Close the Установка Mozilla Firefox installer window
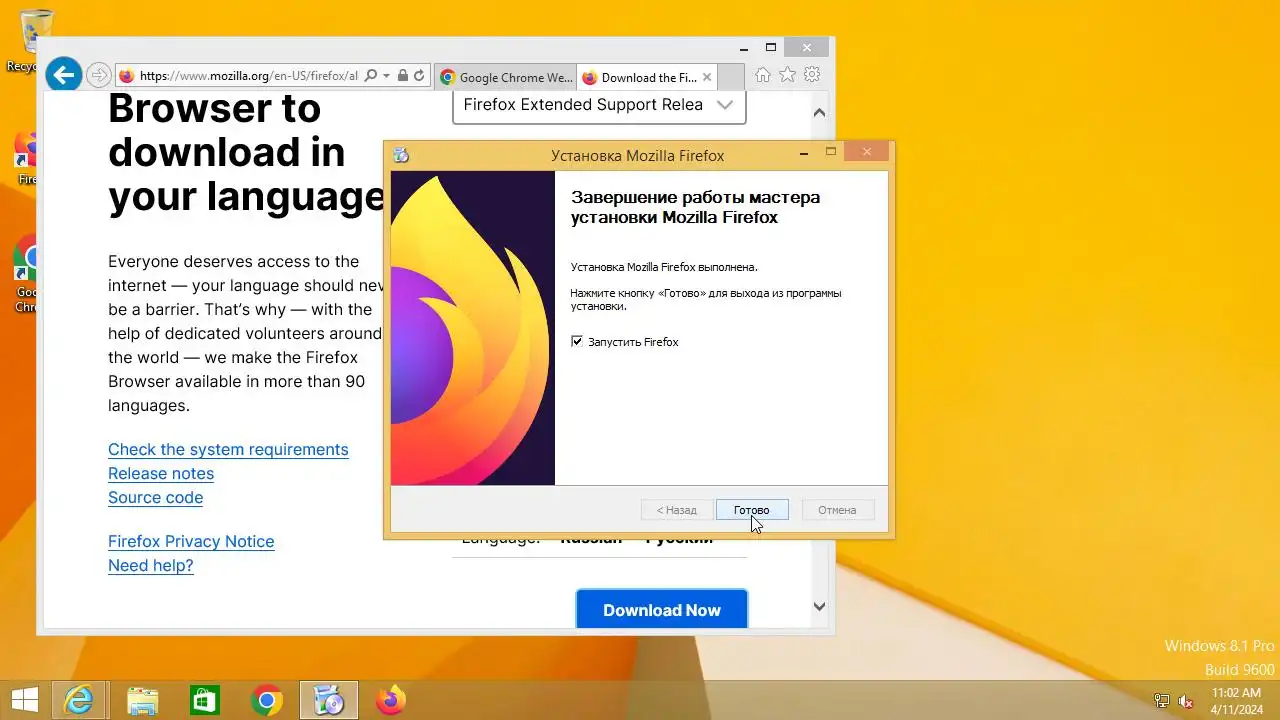The width and height of the screenshot is (1280, 720). [x=866, y=152]
